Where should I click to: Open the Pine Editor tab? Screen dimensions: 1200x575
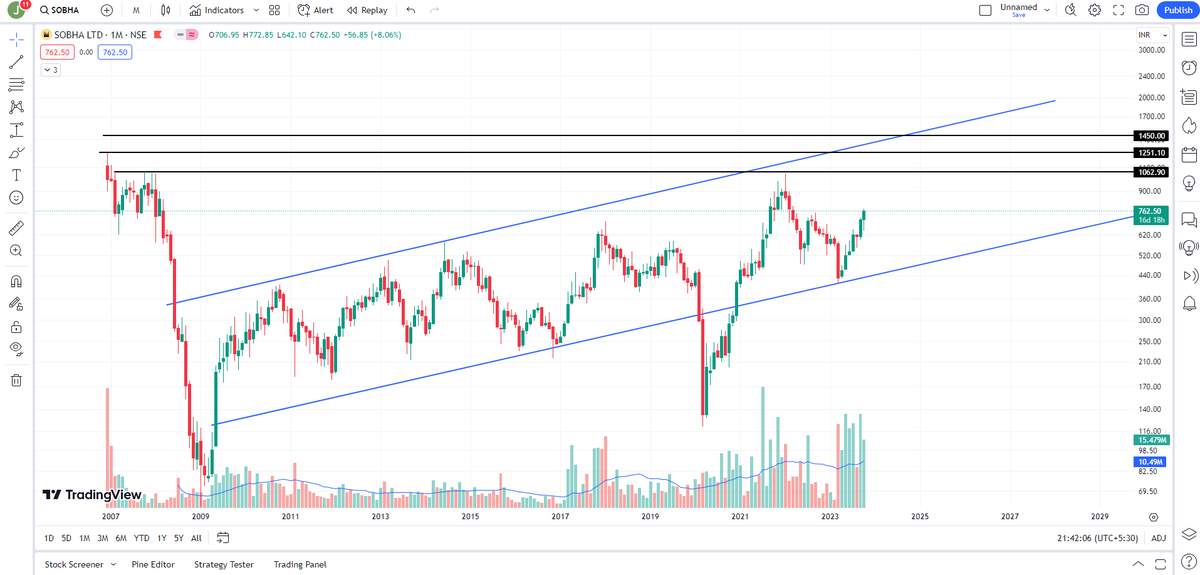(153, 565)
